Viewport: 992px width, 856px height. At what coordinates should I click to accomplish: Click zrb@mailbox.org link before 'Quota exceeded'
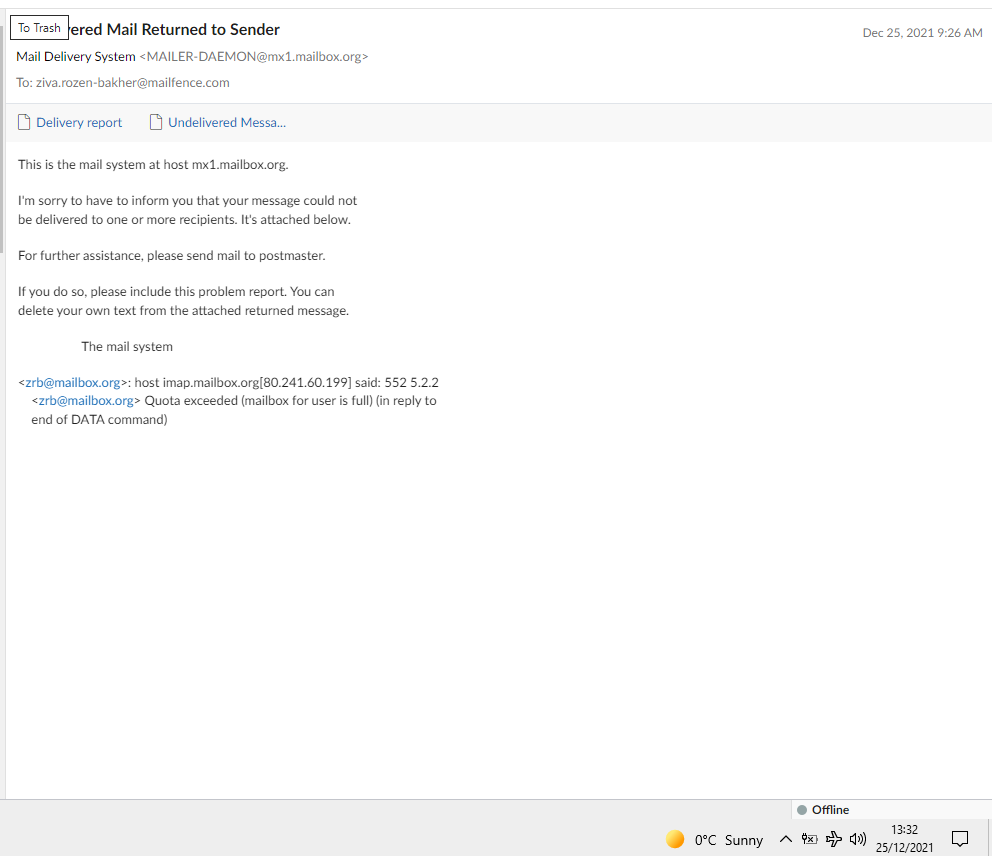click(86, 400)
